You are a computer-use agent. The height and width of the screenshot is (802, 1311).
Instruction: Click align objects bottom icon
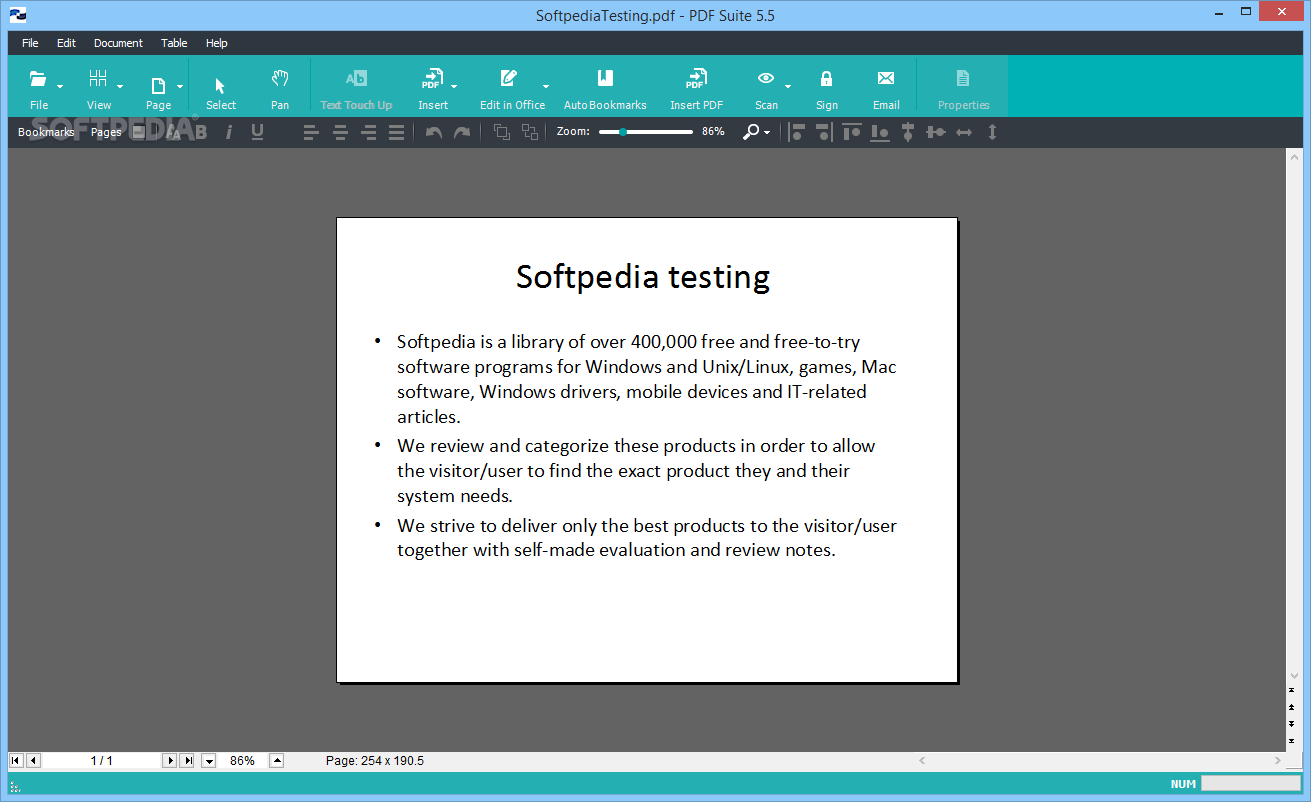pos(880,132)
